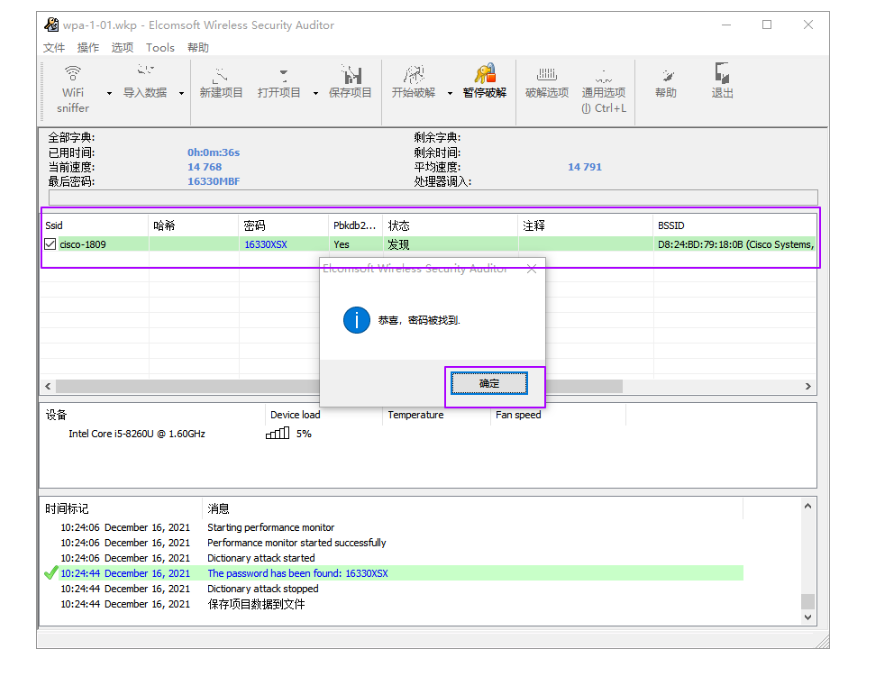Select the 'Dictionary attack started' log row
The width and height of the screenshot is (875, 690).
pos(401,558)
